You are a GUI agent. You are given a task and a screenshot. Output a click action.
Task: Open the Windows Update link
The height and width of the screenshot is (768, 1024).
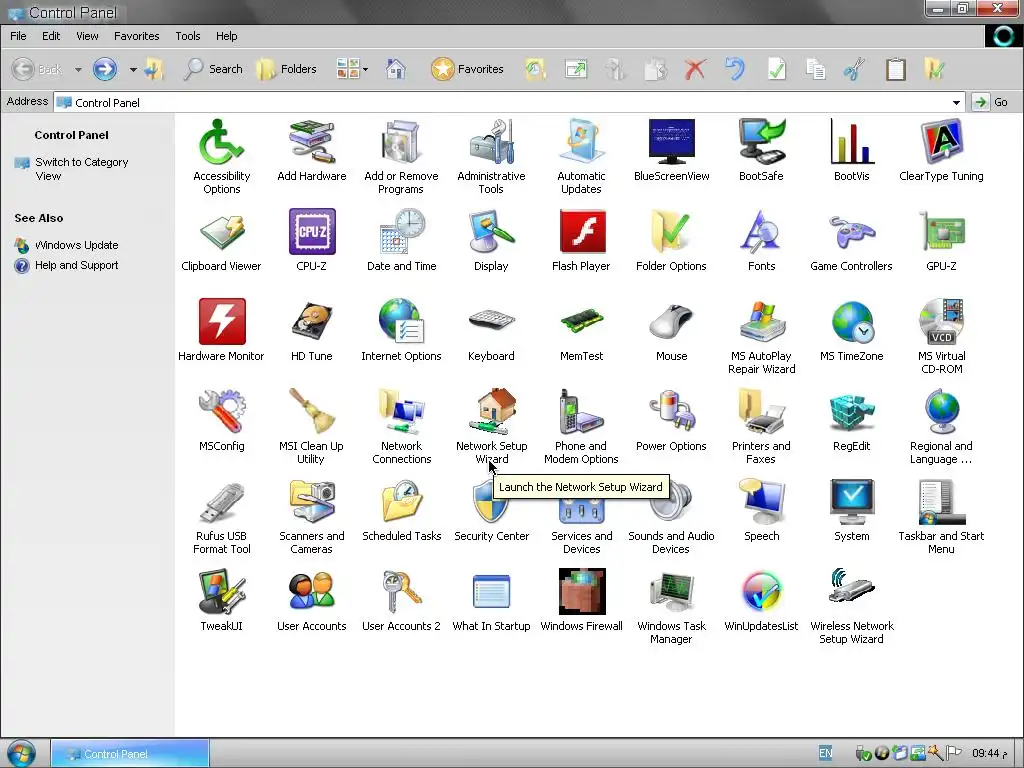[76, 245]
